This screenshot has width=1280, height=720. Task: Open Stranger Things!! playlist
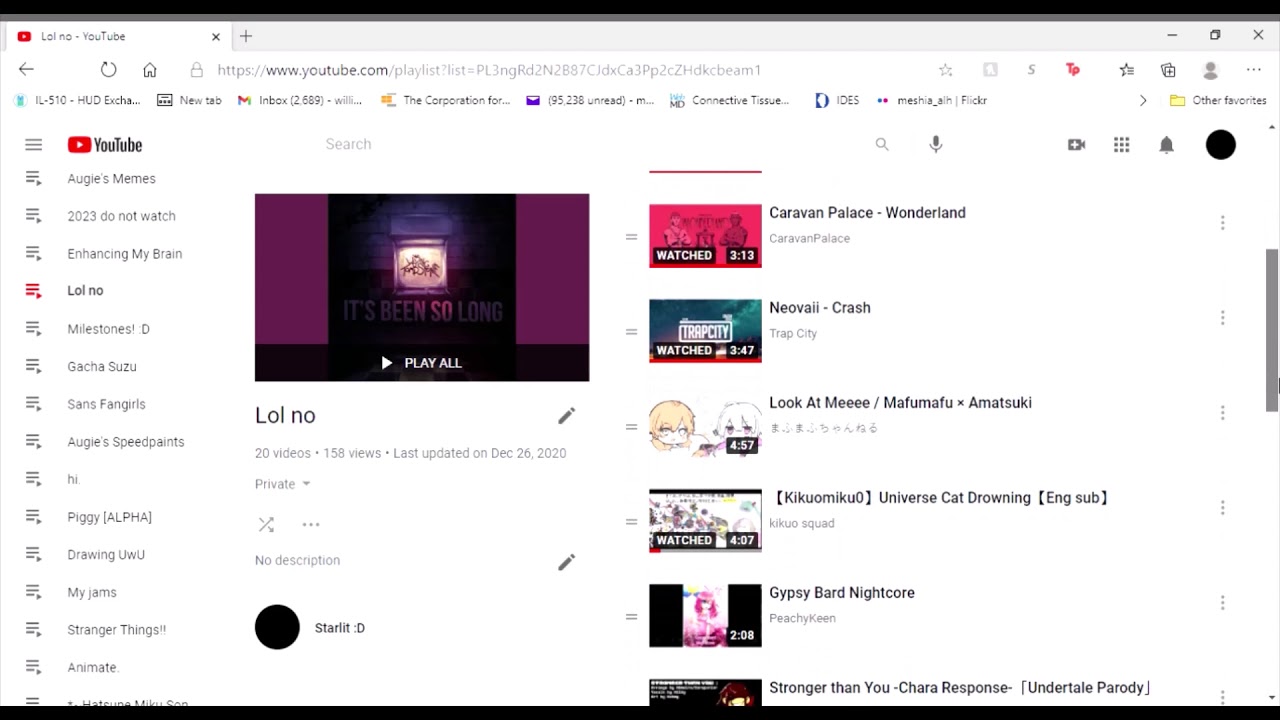[116, 630]
